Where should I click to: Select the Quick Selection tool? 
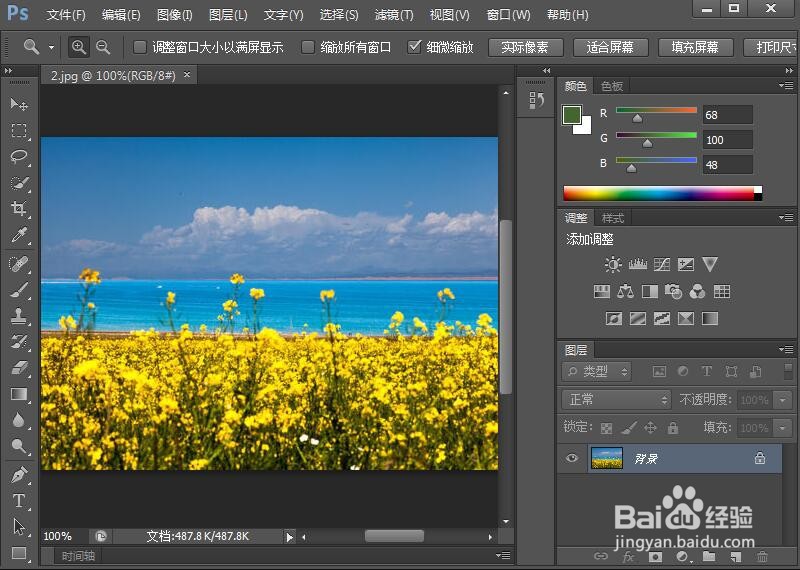tap(19, 183)
